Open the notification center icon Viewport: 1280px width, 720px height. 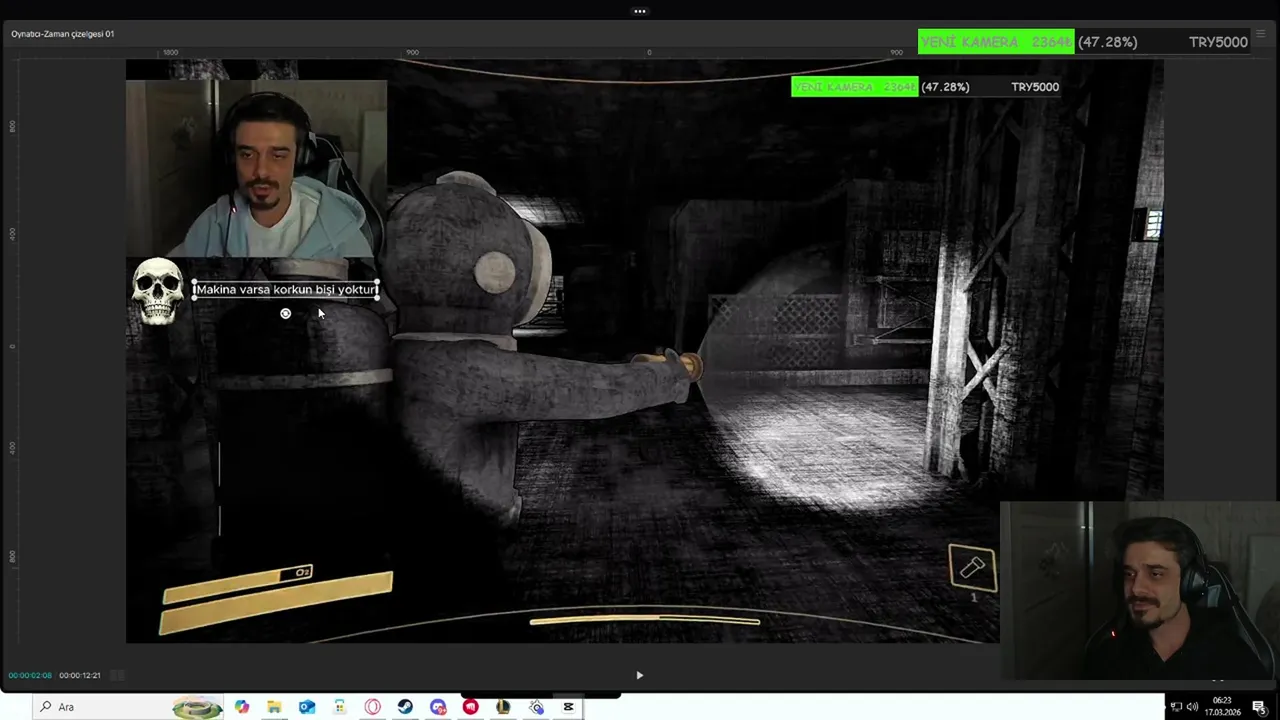(1259, 707)
